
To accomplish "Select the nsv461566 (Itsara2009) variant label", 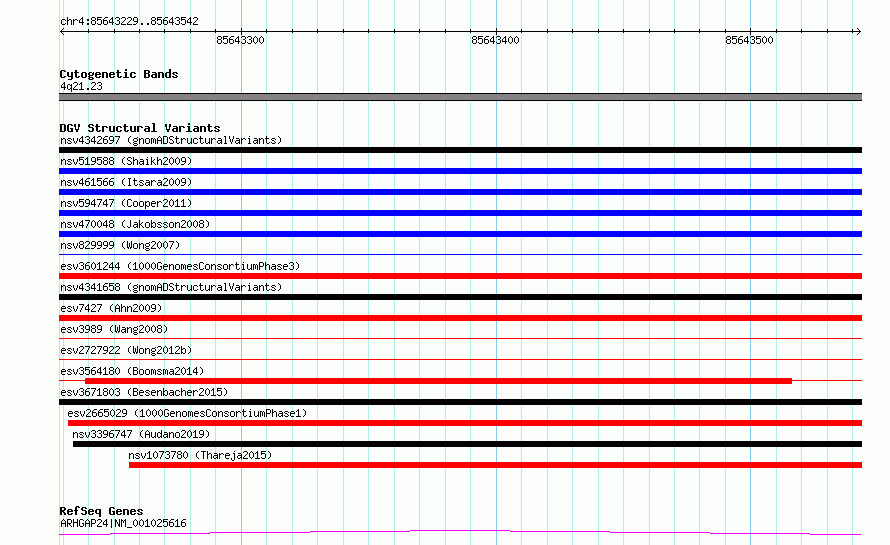I will [x=126, y=182].
